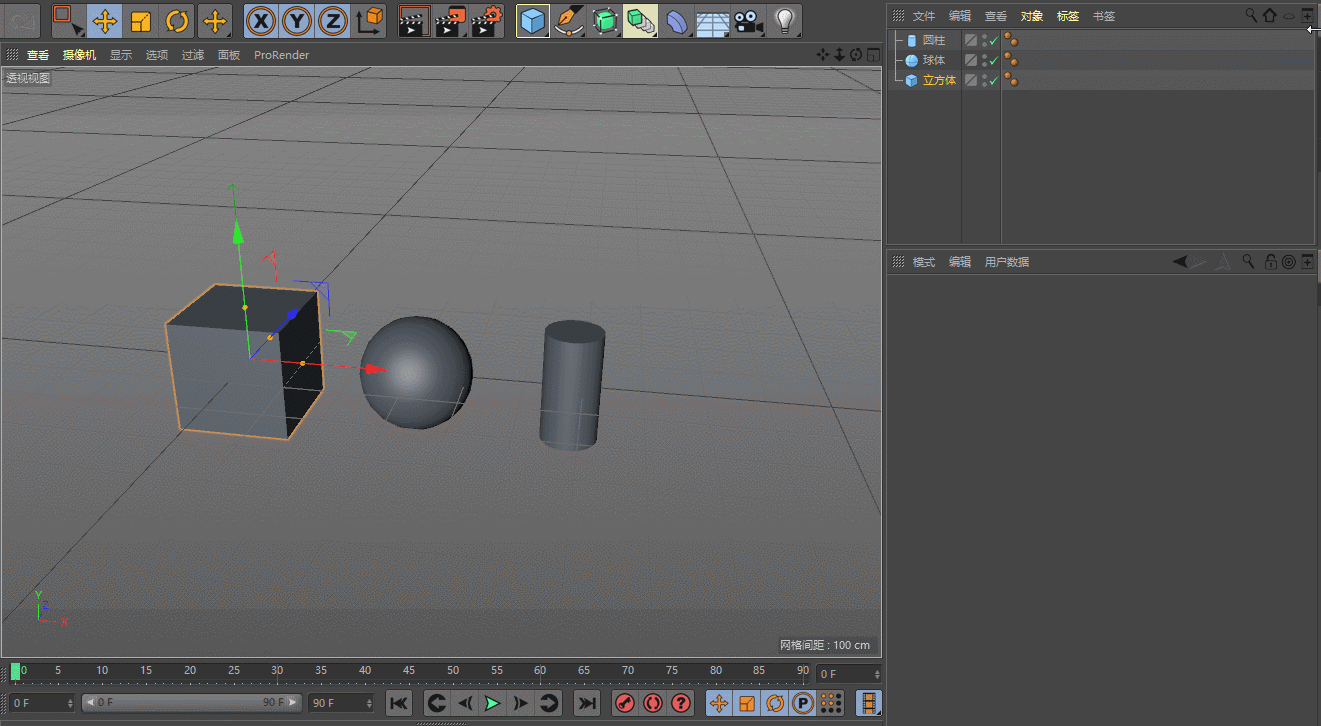Screen dimensions: 1321x726
Task: Click the Render to Picture Viewer icon
Action: tap(451, 20)
